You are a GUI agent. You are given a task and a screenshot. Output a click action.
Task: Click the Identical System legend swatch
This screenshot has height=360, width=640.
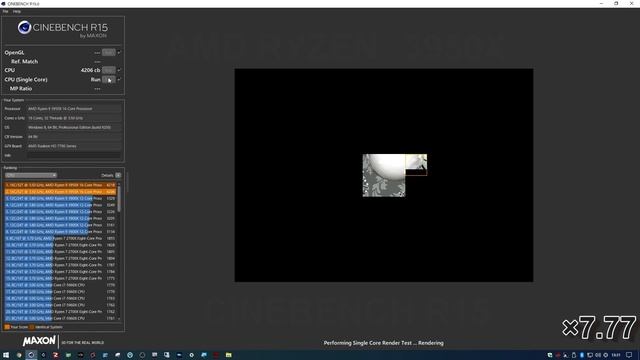point(32,327)
